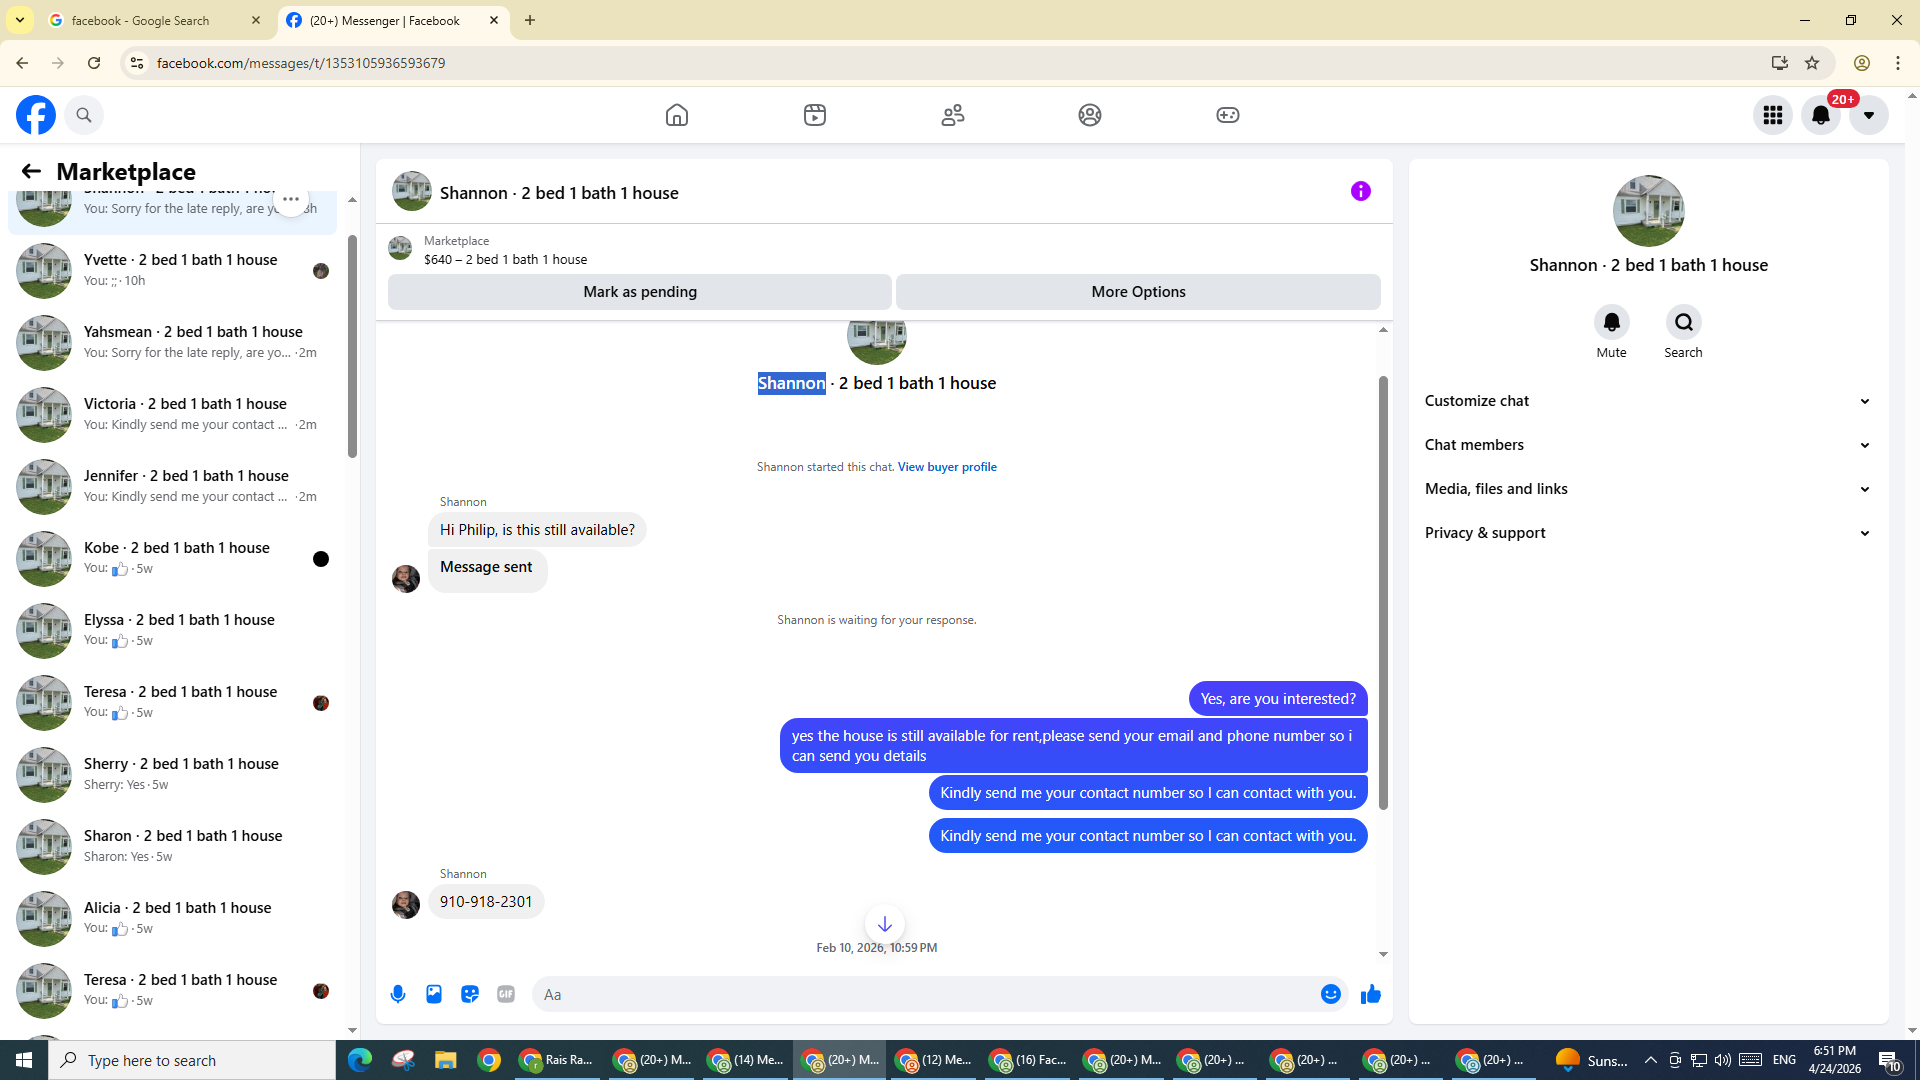
Task: Open Facebook search magnifier icon
Action: [x=84, y=115]
